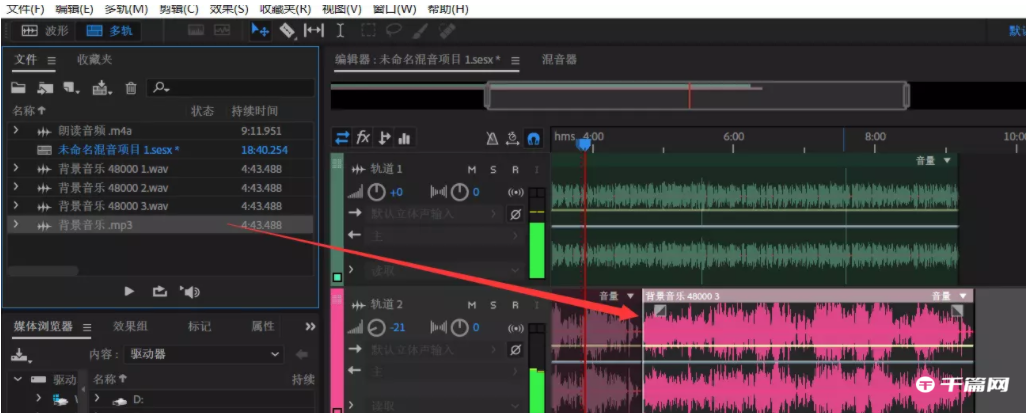The width and height of the screenshot is (1030, 413).
Task: Expand the 背景音乐 .mp3 file entry
Action: pyautogui.click(x=16, y=225)
